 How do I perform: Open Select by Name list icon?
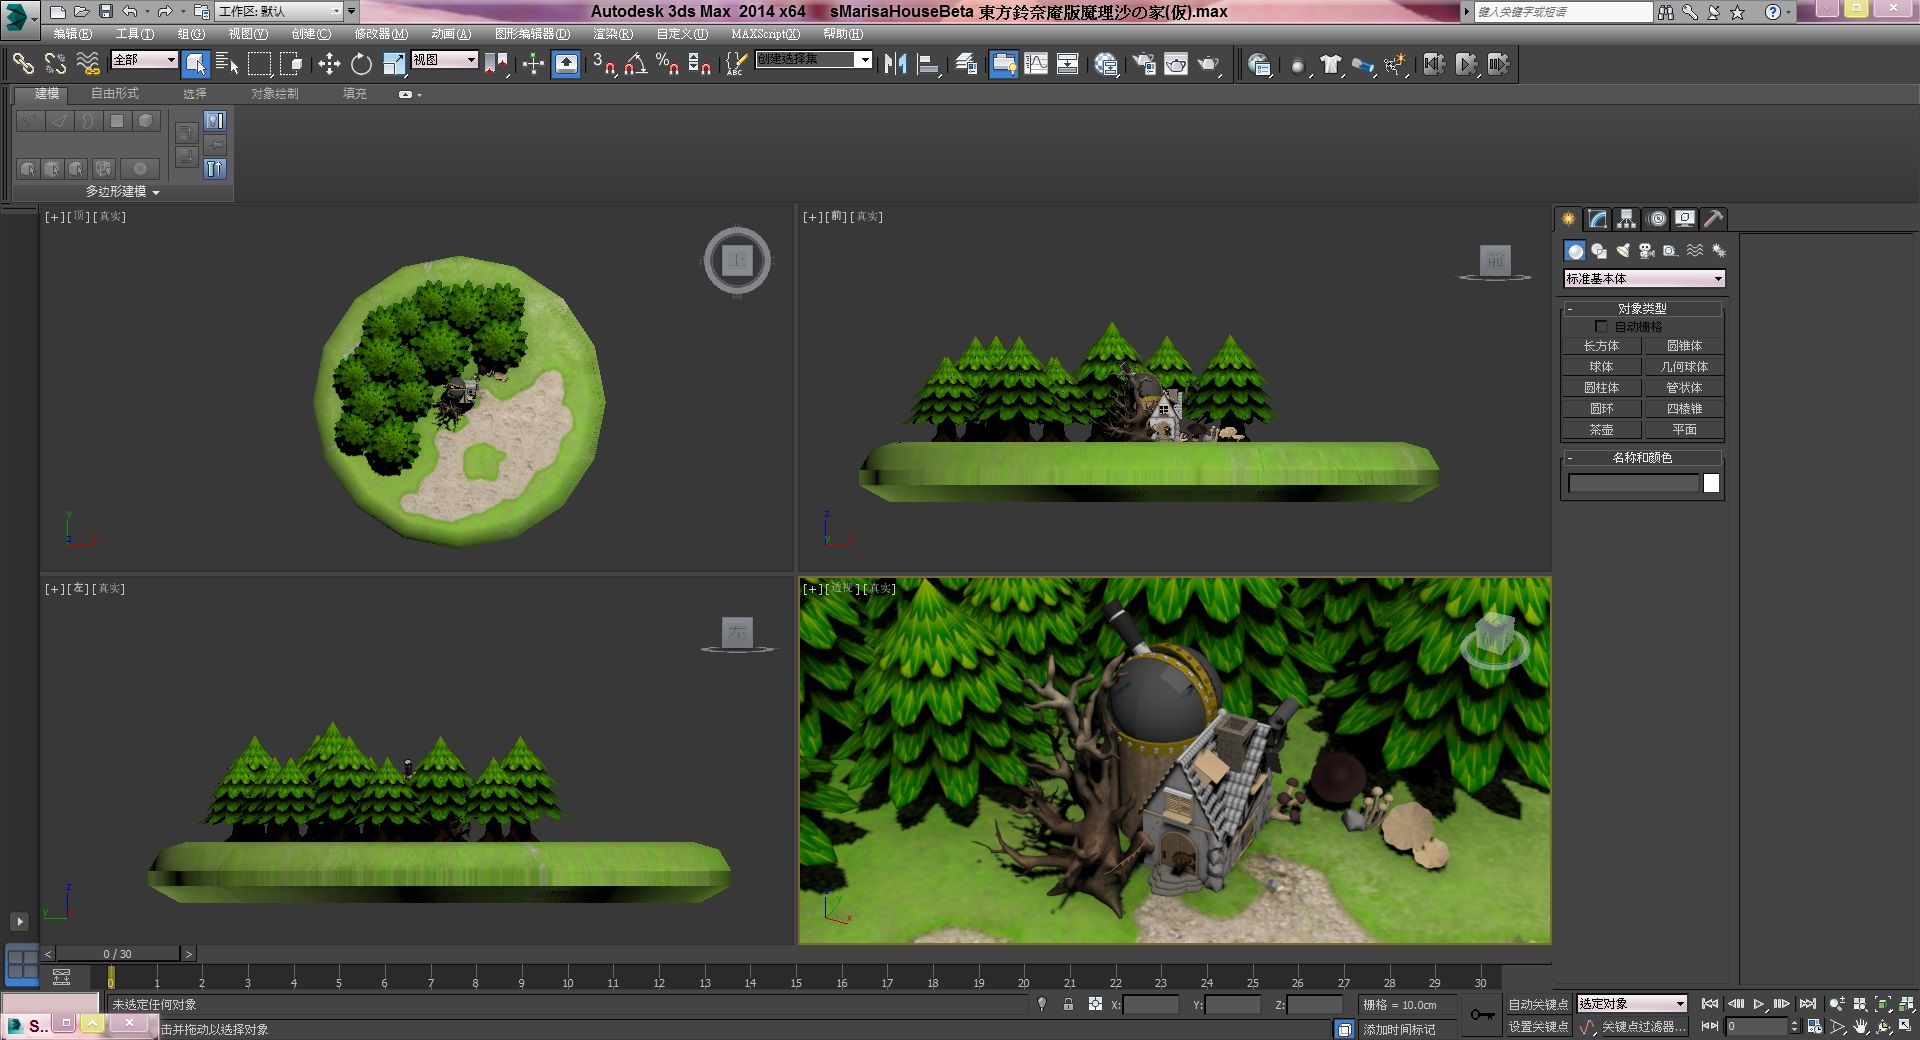tap(227, 64)
